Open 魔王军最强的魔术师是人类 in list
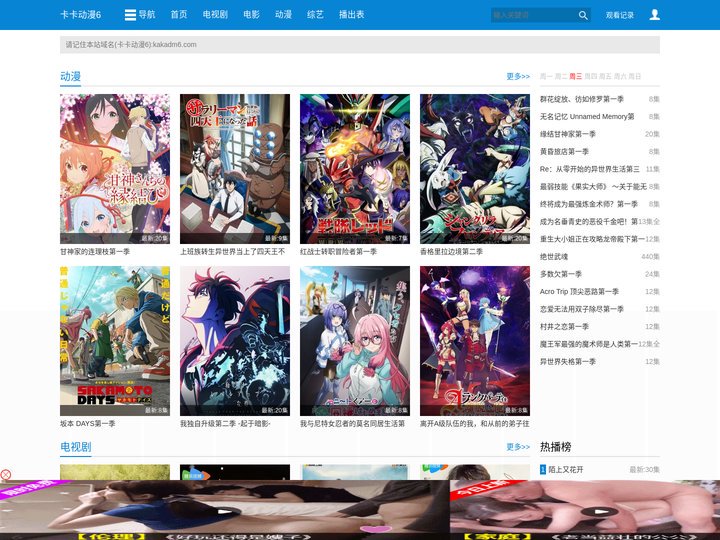The width and height of the screenshot is (720, 540). [x=589, y=344]
